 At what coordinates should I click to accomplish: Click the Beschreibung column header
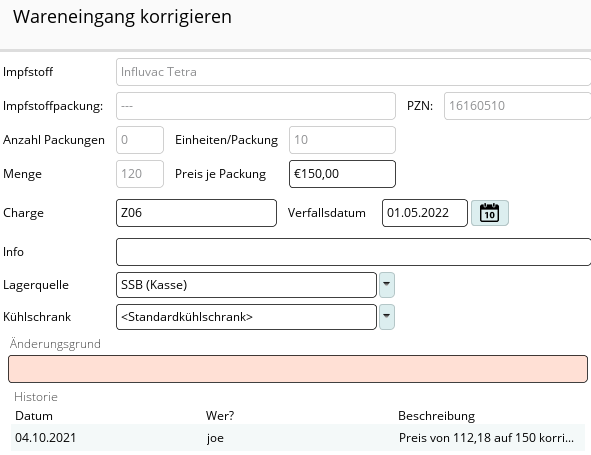tap(436, 416)
